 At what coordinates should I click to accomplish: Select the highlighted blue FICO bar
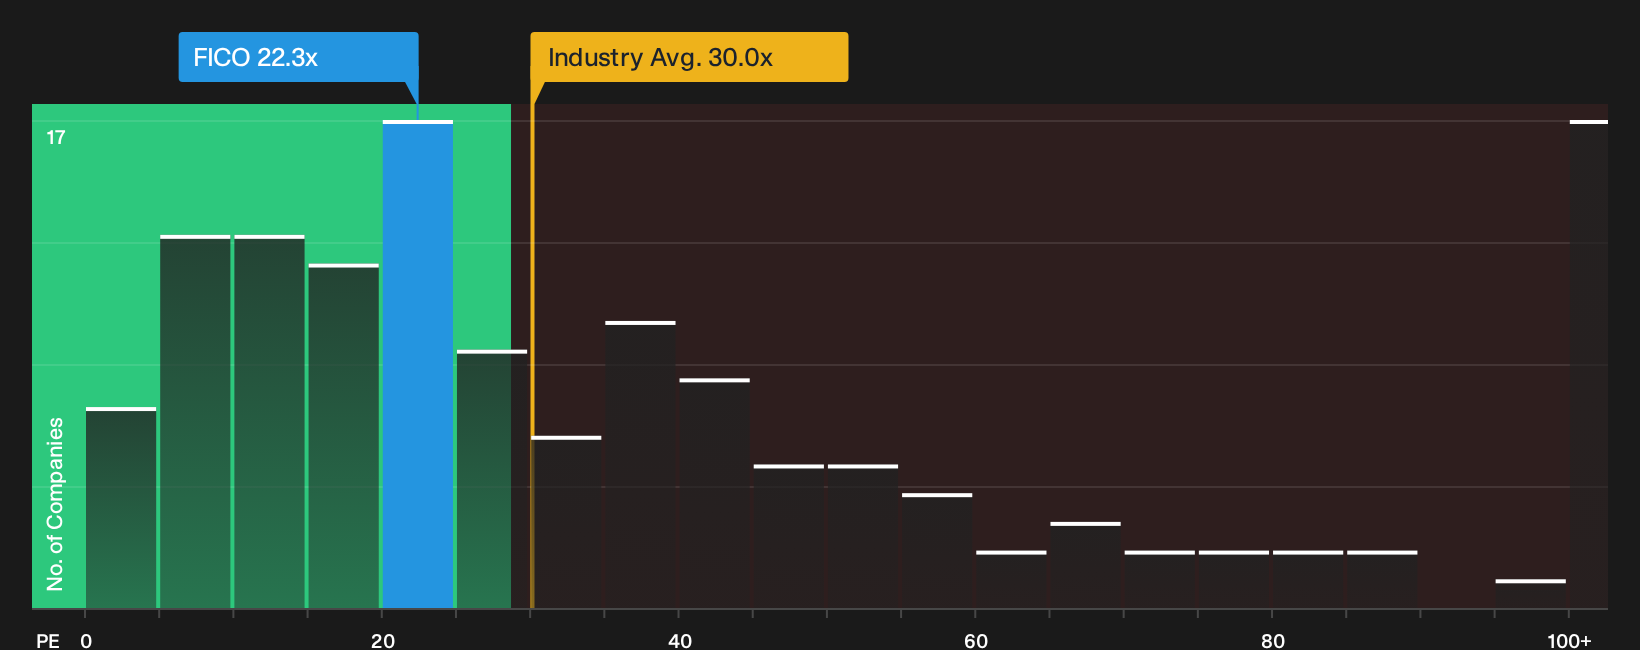418,364
